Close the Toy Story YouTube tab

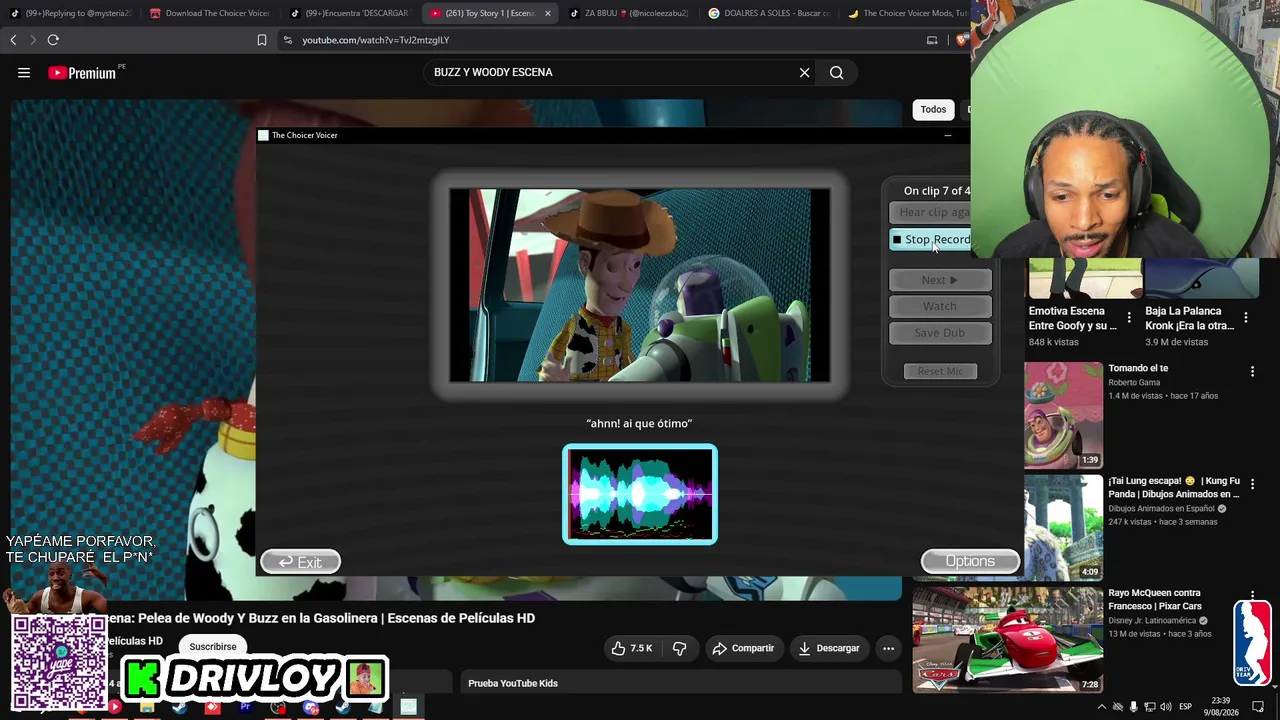click(548, 13)
